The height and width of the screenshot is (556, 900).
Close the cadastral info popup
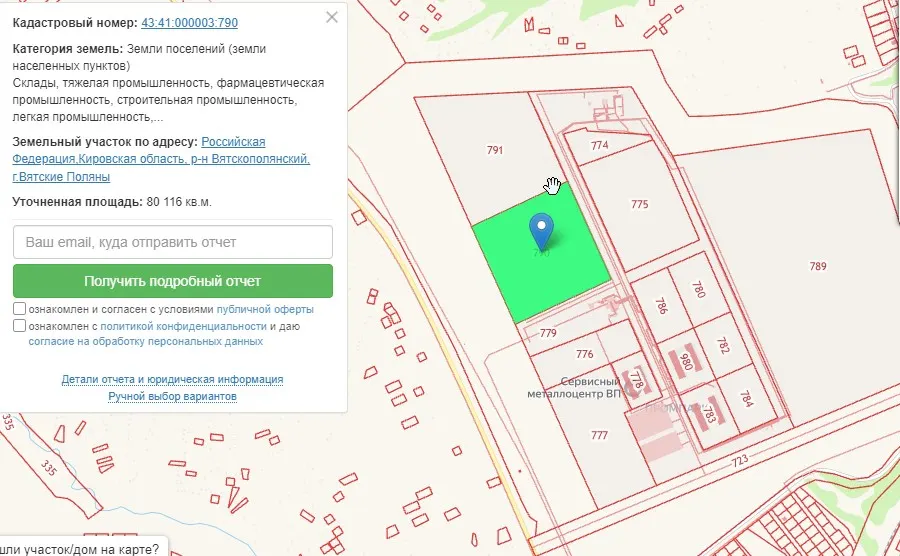coord(332,17)
